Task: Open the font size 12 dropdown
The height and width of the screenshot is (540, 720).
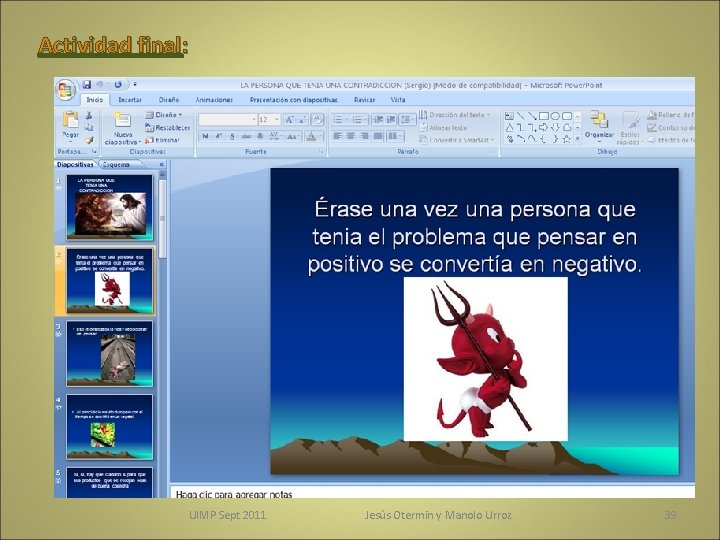Action: click(276, 120)
